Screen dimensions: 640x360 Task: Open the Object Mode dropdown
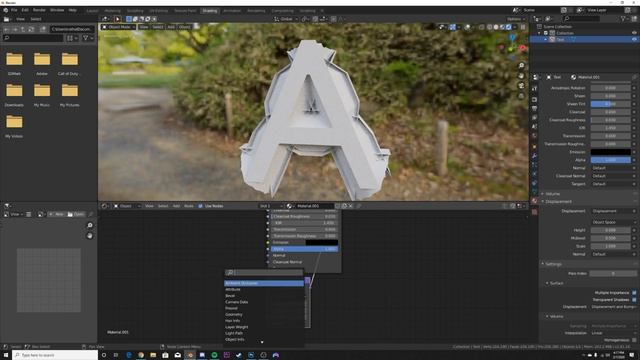pos(119,27)
